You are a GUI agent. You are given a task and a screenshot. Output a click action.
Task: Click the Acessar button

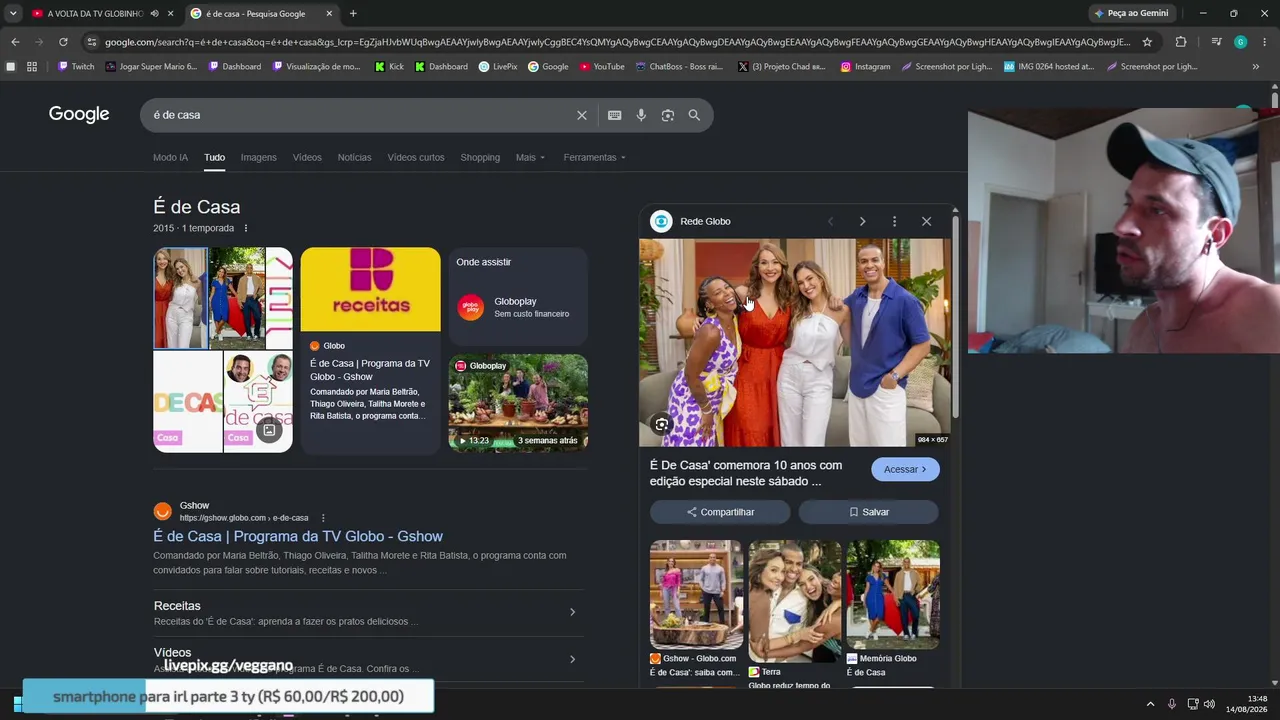pyautogui.click(x=905, y=469)
